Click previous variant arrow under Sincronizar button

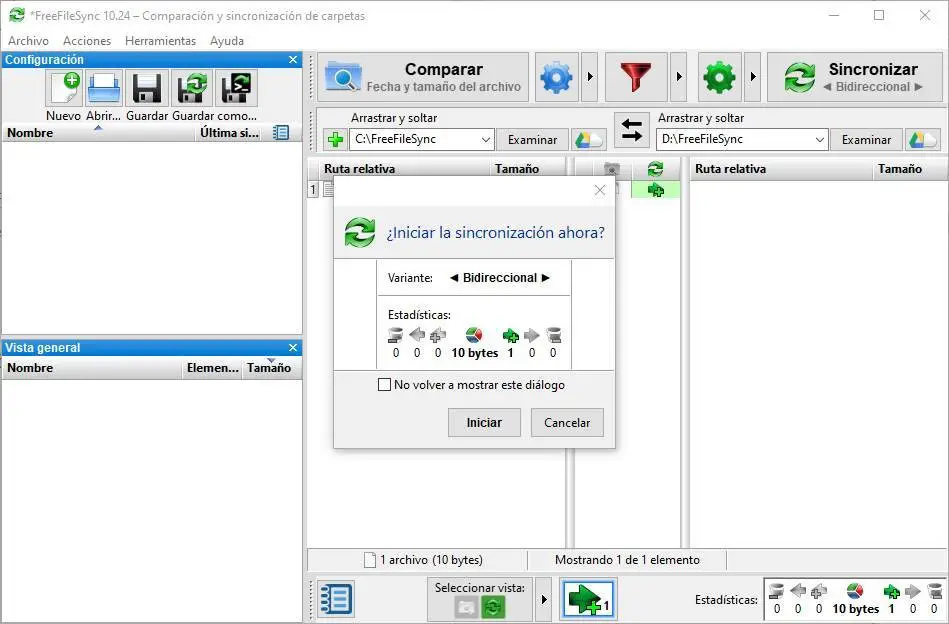coord(827,87)
